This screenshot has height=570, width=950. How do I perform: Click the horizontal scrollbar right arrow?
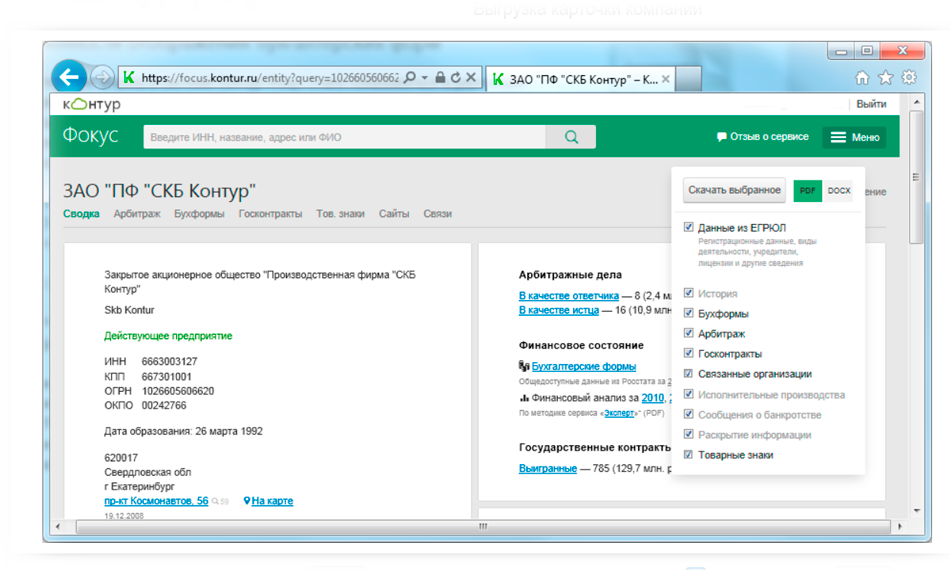pos(900,526)
